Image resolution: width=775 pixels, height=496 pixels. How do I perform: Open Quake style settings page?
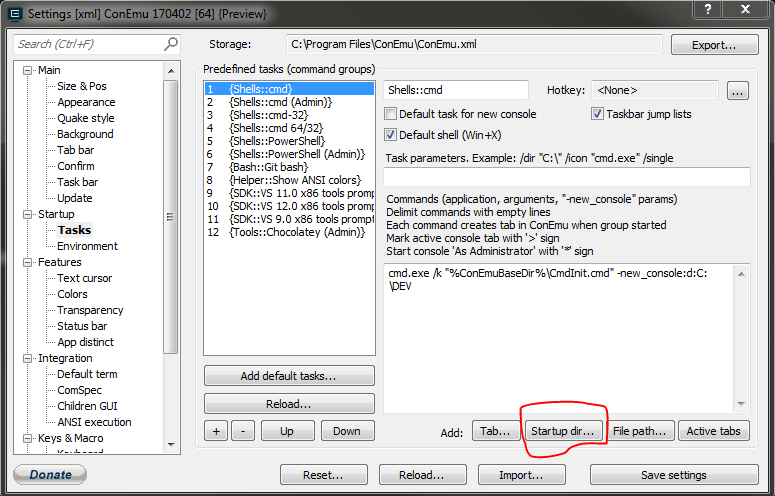86,118
